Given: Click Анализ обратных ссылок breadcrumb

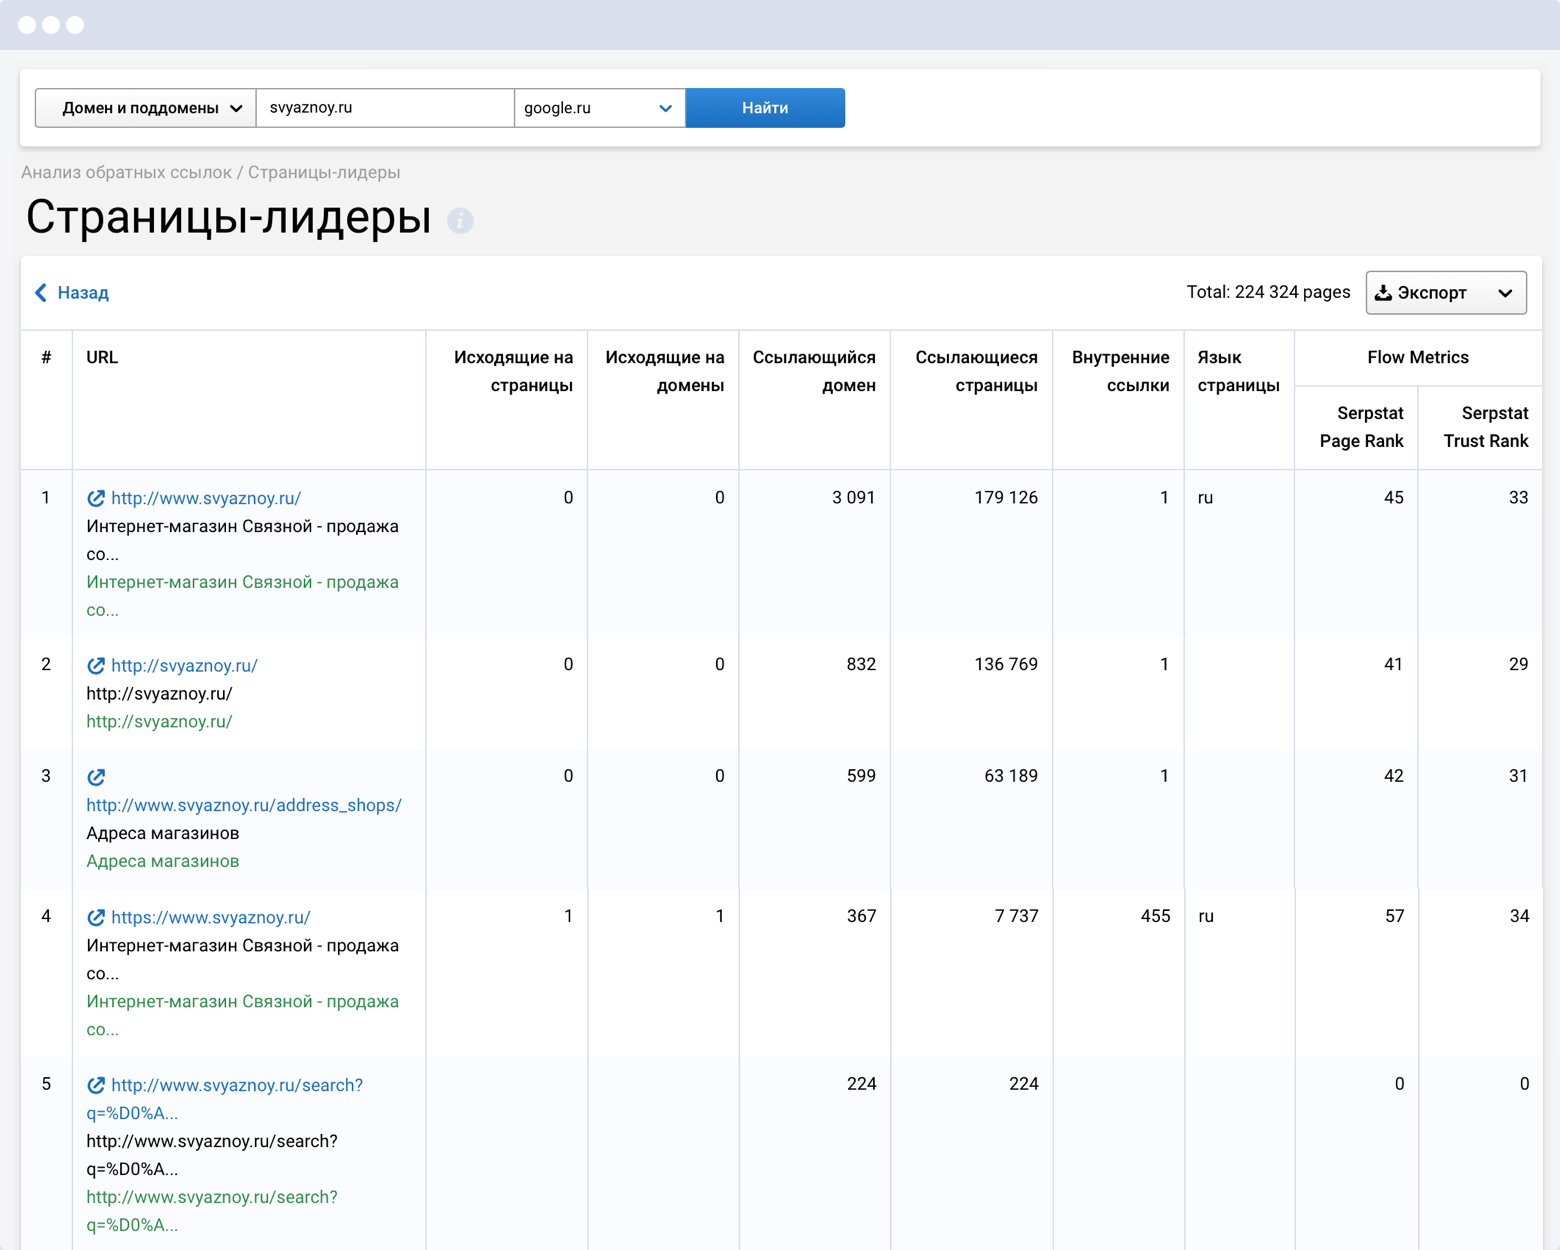Looking at the screenshot, I should [x=126, y=172].
